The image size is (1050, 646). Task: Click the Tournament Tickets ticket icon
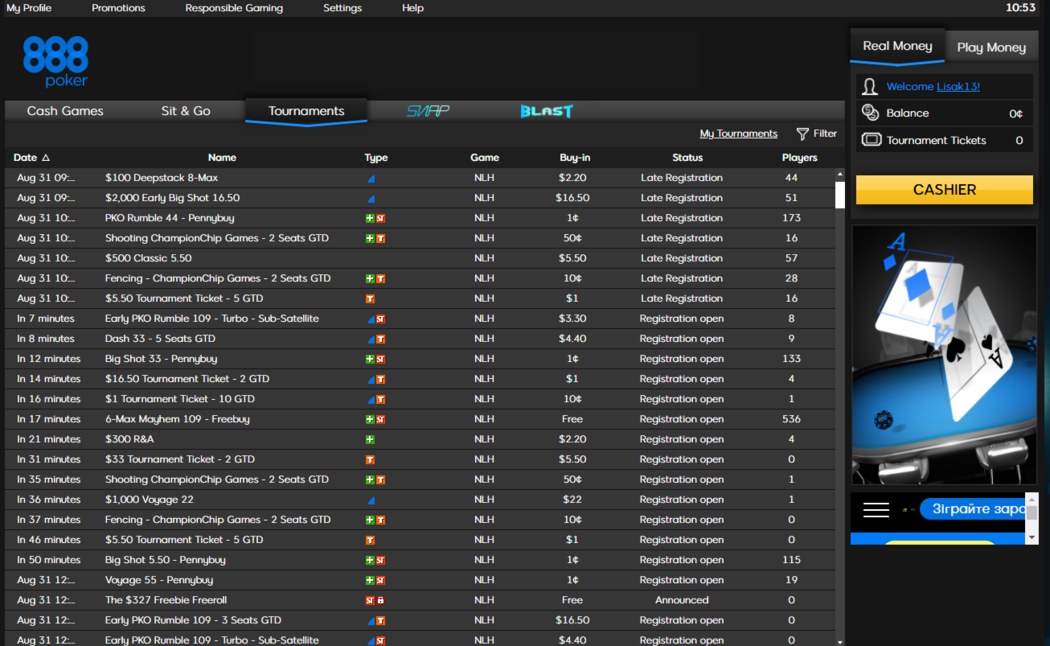(x=871, y=140)
